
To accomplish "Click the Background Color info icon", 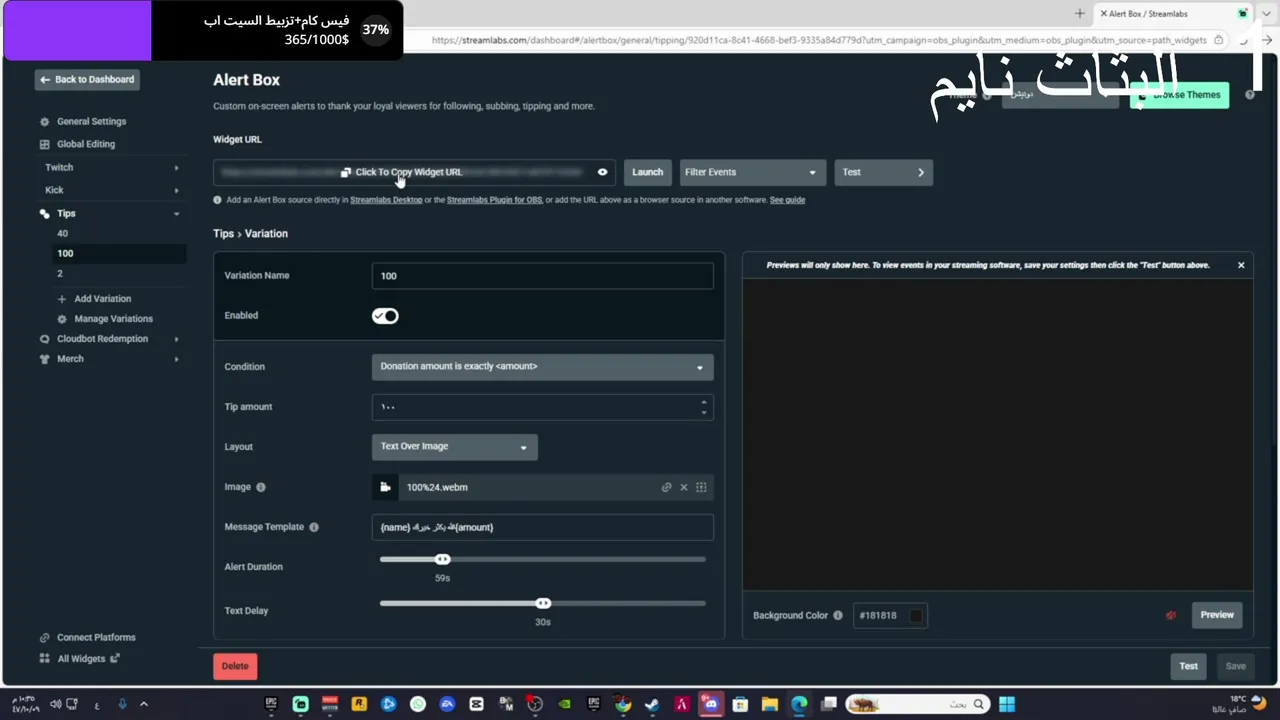I will click(x=838, y=616).
